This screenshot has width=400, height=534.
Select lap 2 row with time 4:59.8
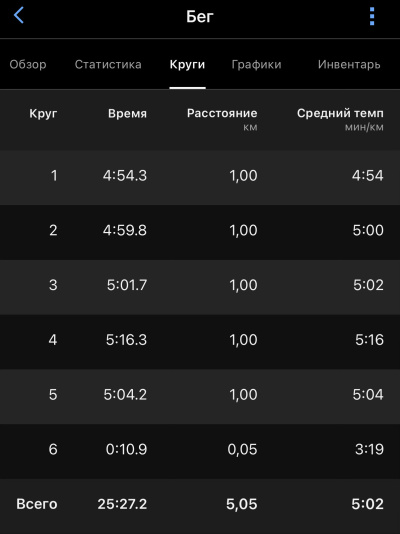tap(200, 231)
